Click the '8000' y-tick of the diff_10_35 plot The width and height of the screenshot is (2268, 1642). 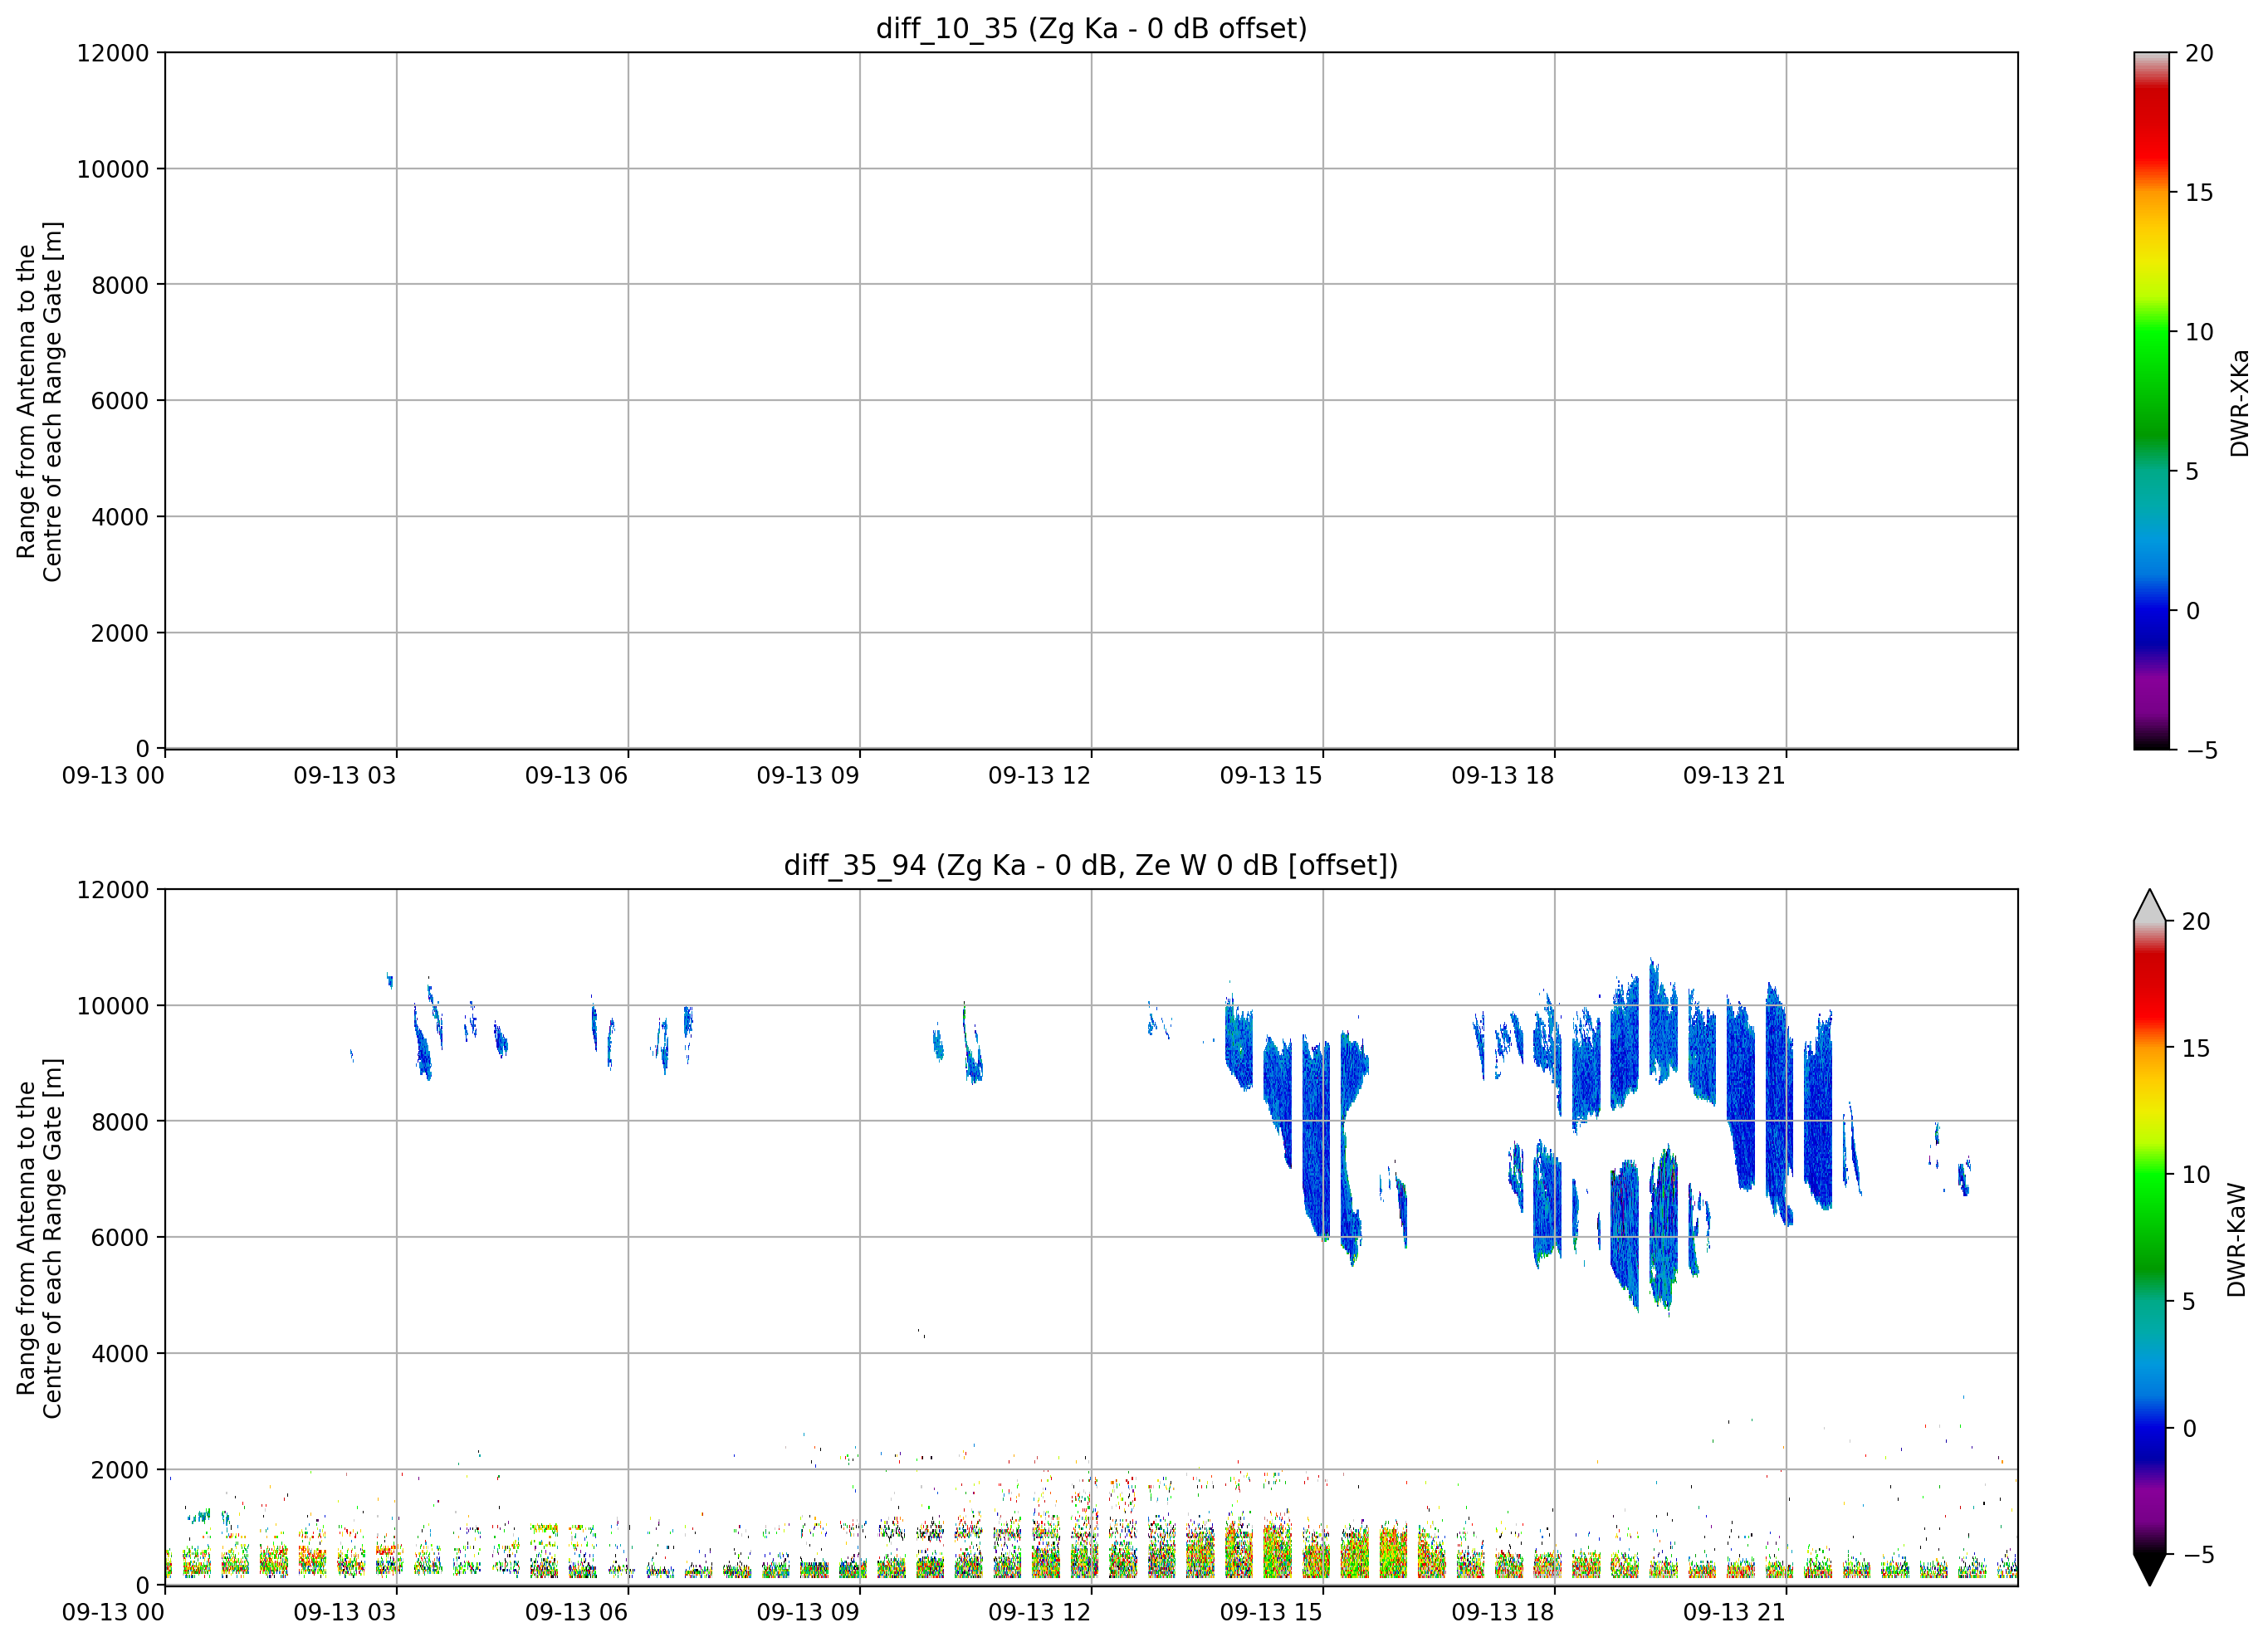(120, 285)
